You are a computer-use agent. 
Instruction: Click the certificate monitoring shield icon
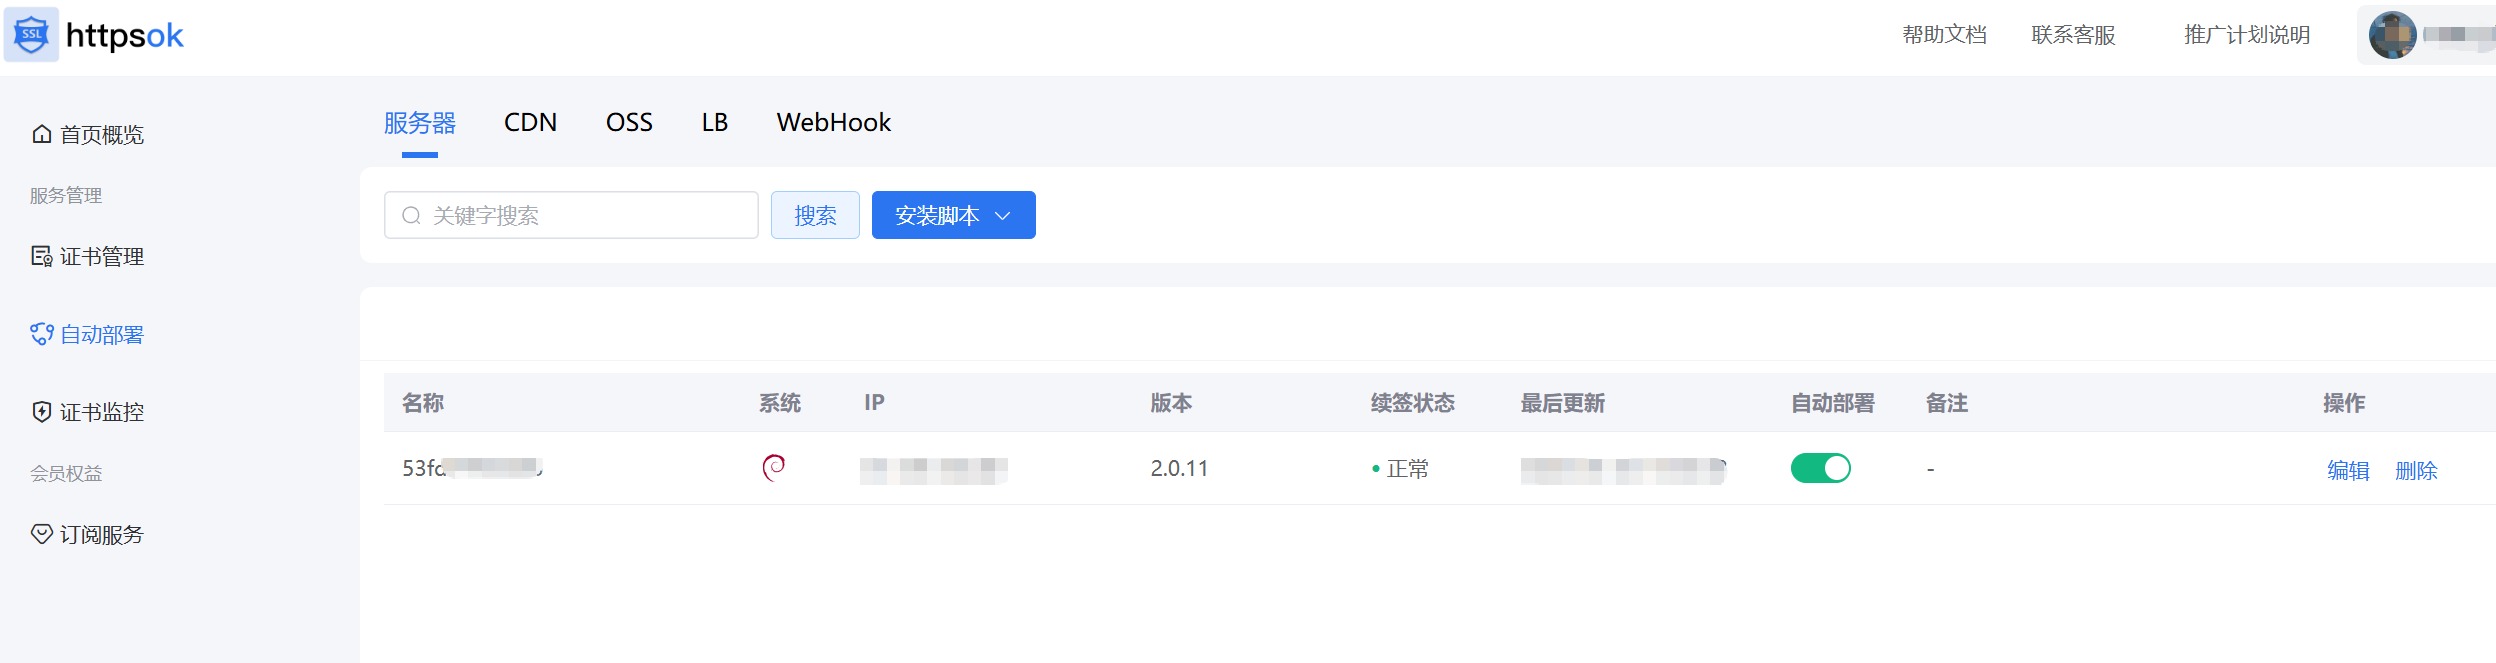click(x=42, y=412)
